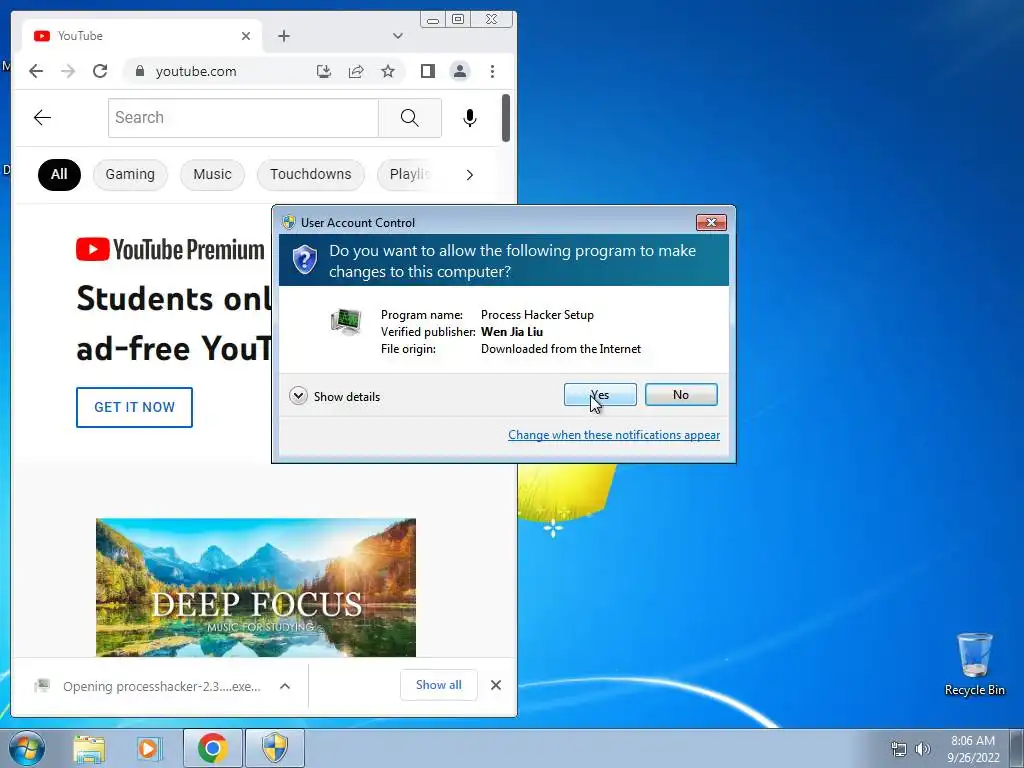Toggle the Chrome side panel icon
This screenshot has width=1024, height=768.
pyautogui.click(x=428, y=71)
